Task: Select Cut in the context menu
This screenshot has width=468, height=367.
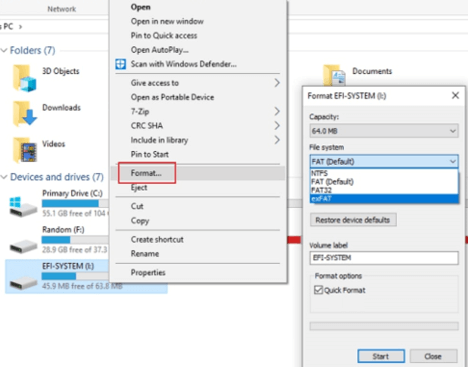Action: (x=137, y=206)
